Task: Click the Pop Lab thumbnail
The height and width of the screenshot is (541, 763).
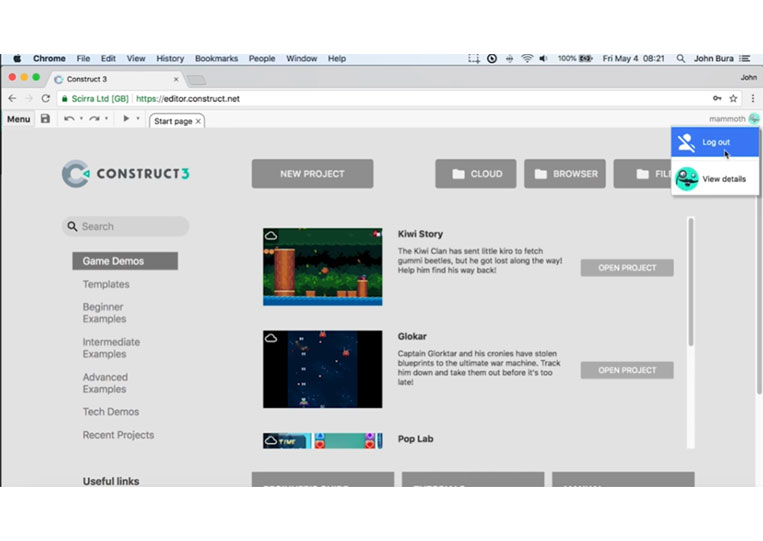Action: (323, 441)
